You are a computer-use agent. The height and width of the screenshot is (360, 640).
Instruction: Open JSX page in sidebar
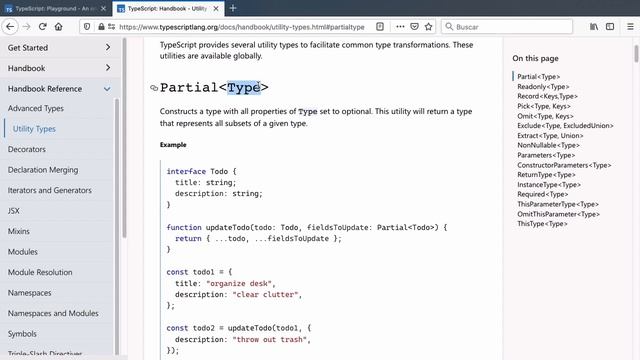click(x=13, y=211)
